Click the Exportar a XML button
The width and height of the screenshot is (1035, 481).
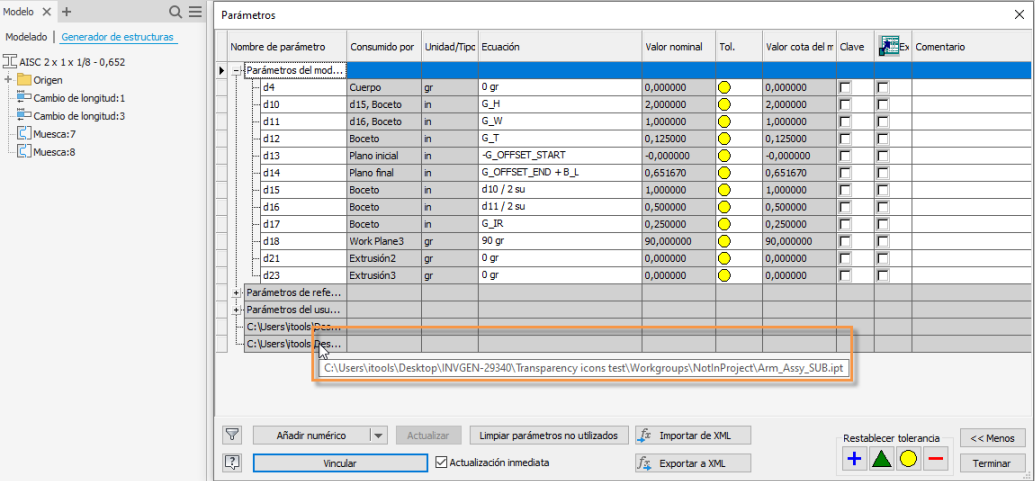pos(693,463)
